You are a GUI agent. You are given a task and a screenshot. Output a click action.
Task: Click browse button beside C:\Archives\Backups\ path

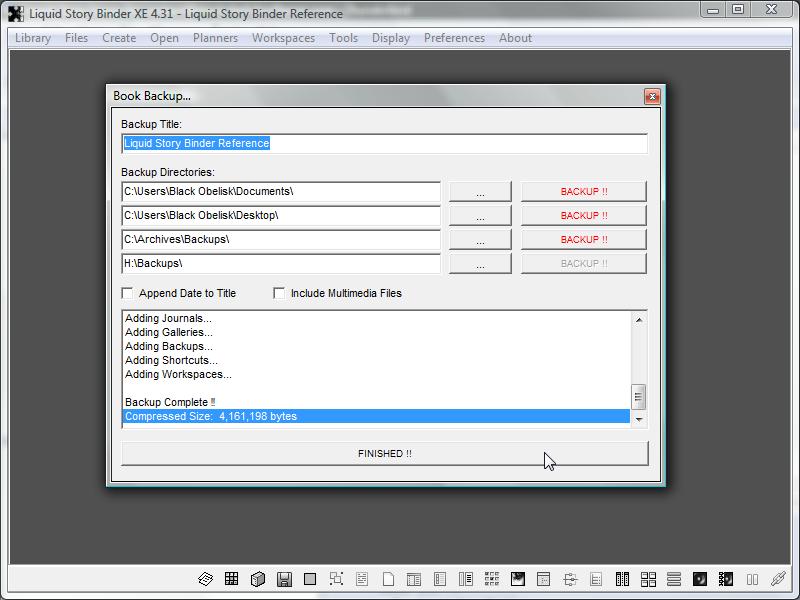480,239
